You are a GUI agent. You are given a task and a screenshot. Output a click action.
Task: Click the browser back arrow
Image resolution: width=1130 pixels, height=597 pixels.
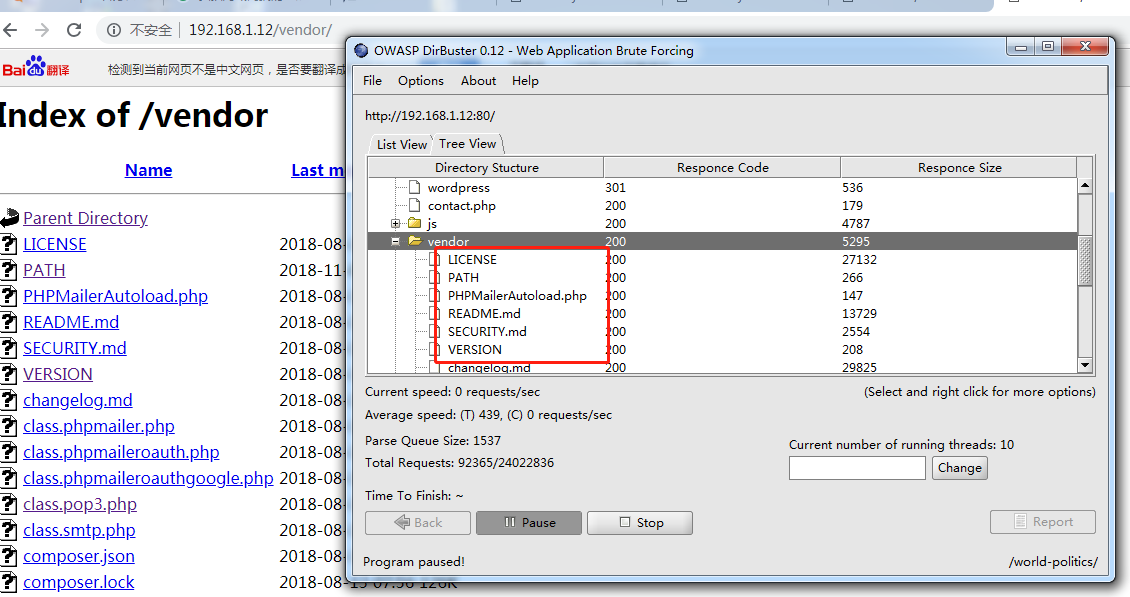(x=10, y=30)
